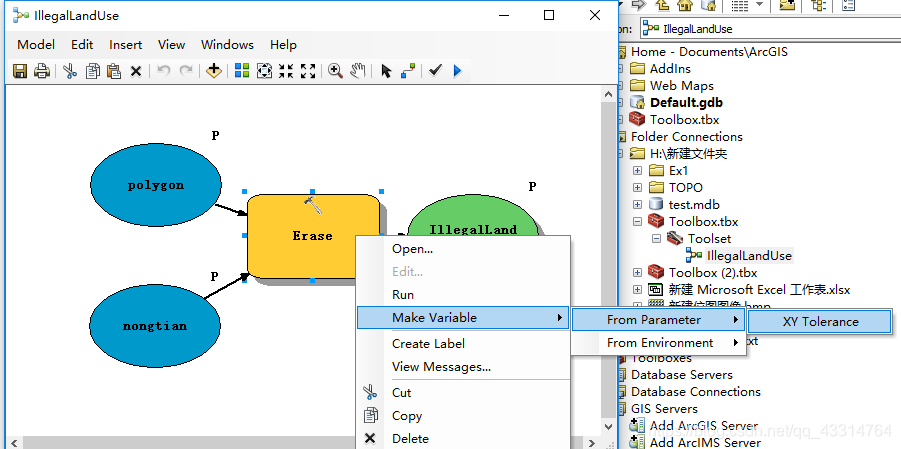Choose View Messages... in context menu

[x=463, y=367]
